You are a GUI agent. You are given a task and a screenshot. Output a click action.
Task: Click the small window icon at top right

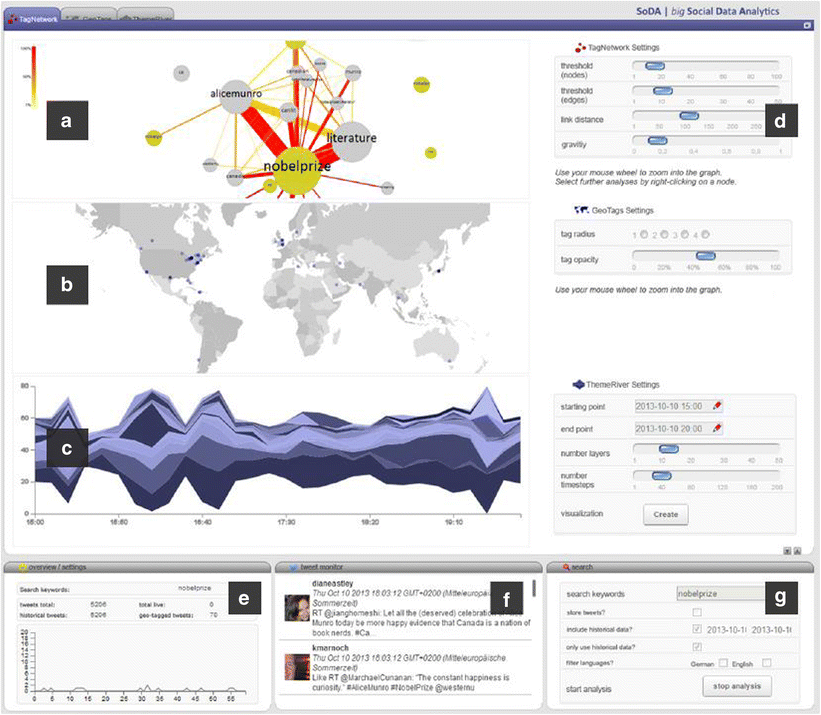807,25
